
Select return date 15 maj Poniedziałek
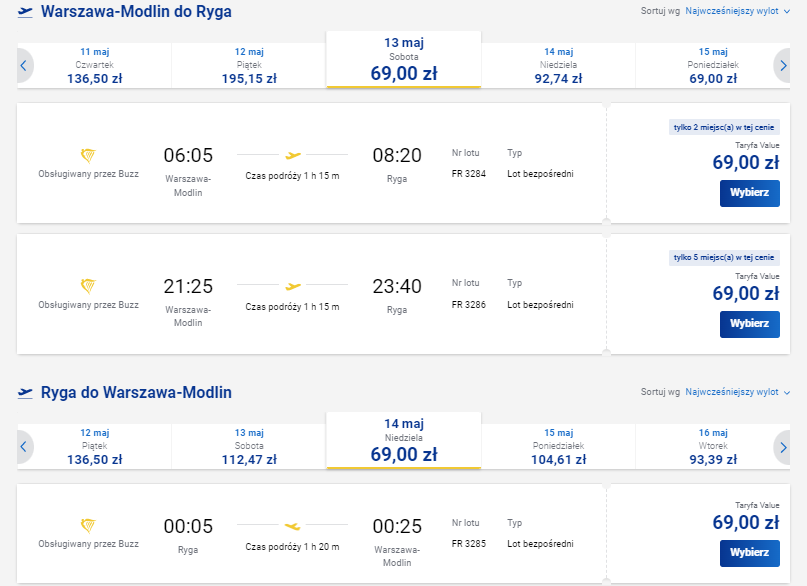point(558,447)
